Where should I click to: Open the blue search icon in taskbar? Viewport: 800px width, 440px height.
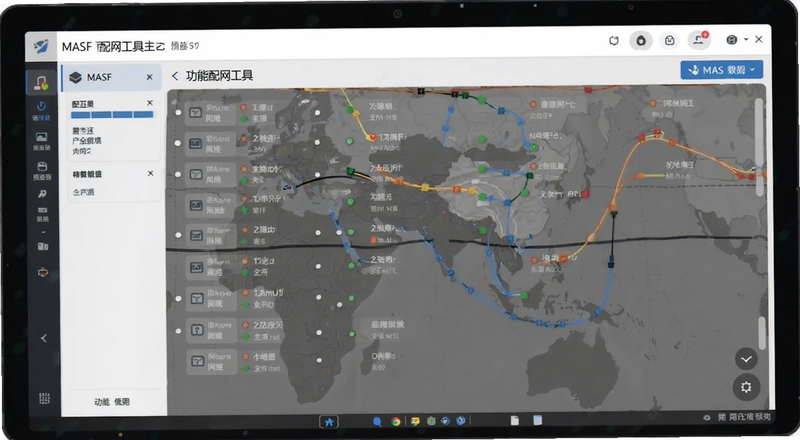pyautogui.click(x=377, y=422)
